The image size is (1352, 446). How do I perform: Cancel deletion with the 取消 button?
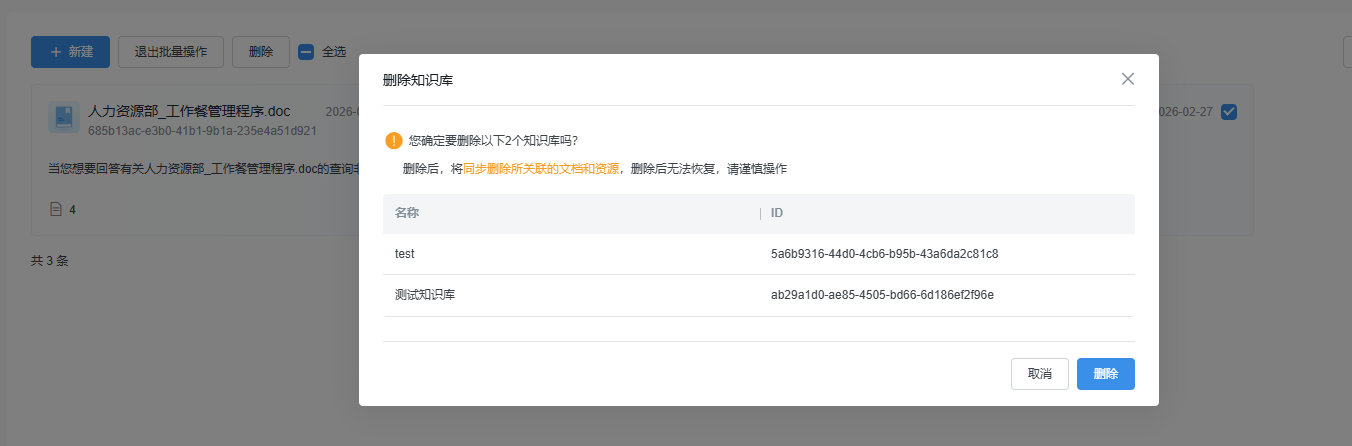click(x=1039, y=374)
